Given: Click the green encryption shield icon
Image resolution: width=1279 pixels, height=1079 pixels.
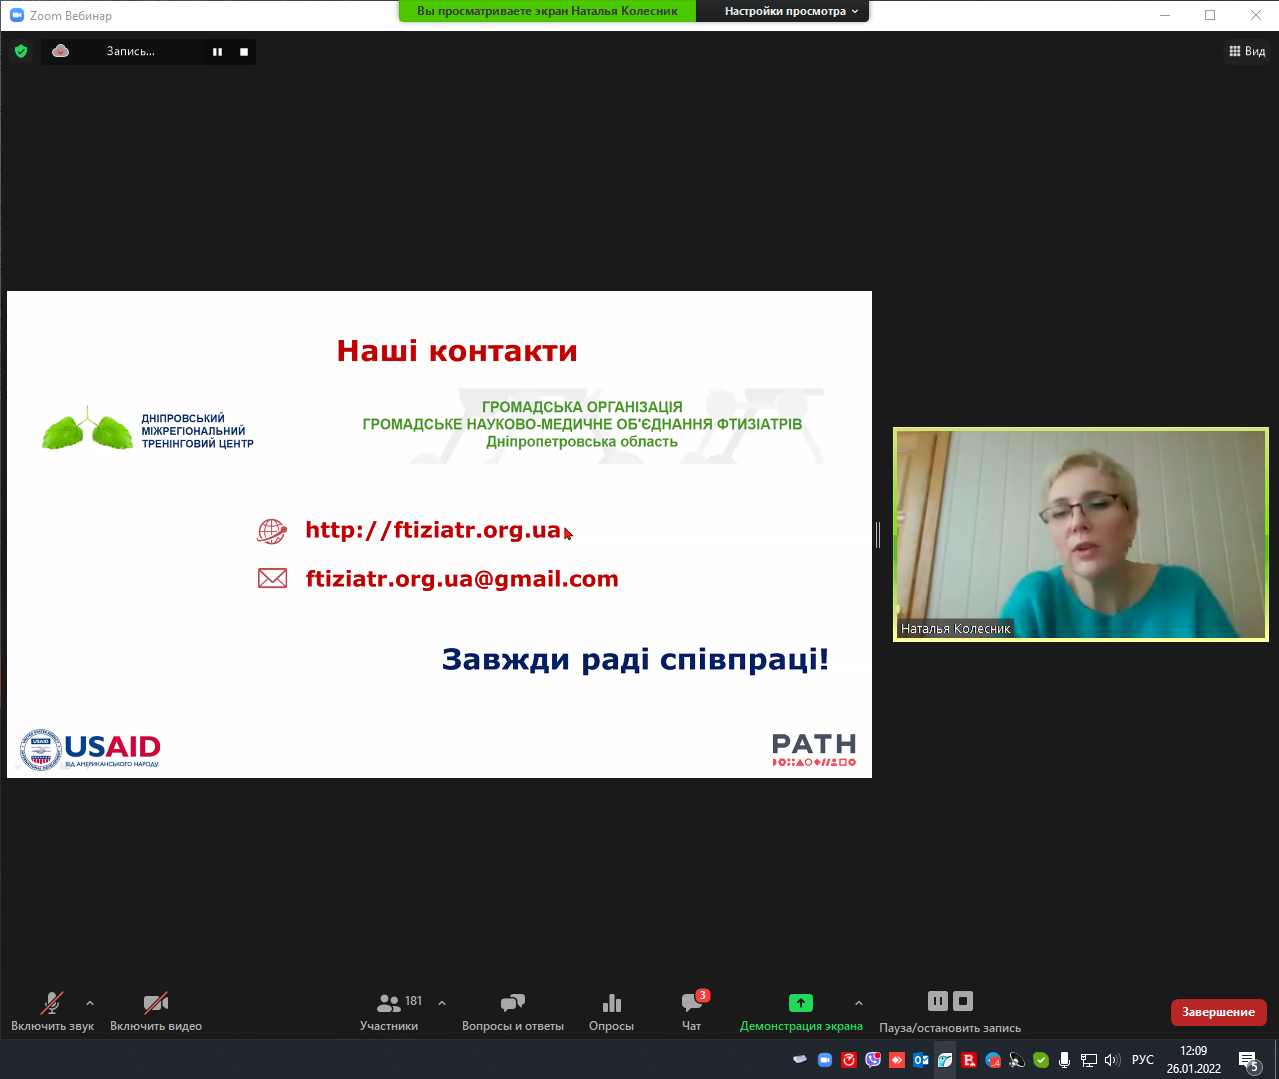Looking at the screenshot, I should 21,51.
